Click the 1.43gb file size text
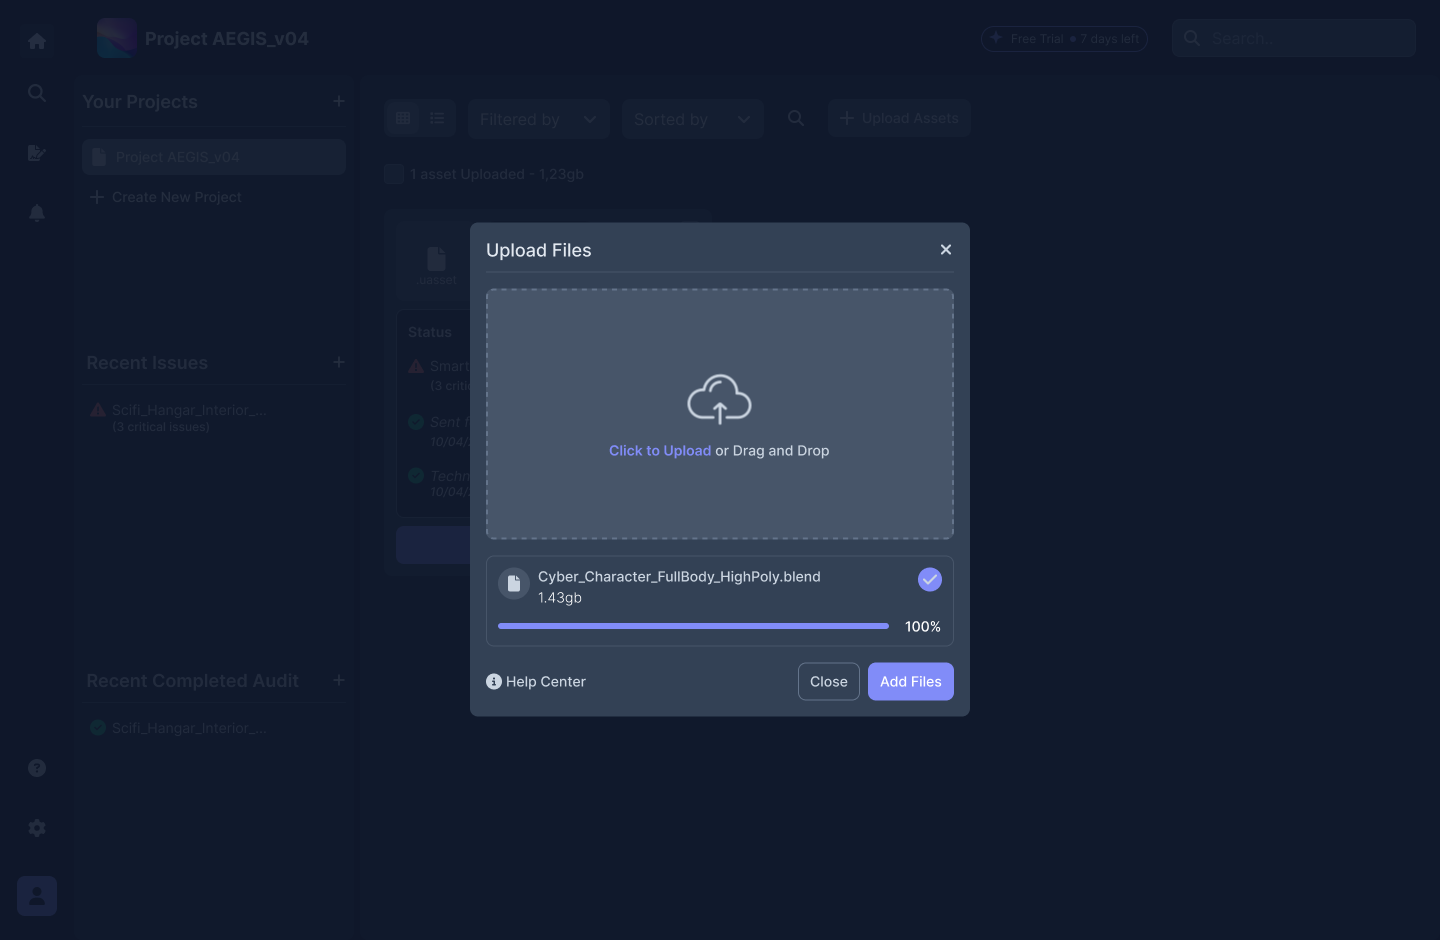 560,598
